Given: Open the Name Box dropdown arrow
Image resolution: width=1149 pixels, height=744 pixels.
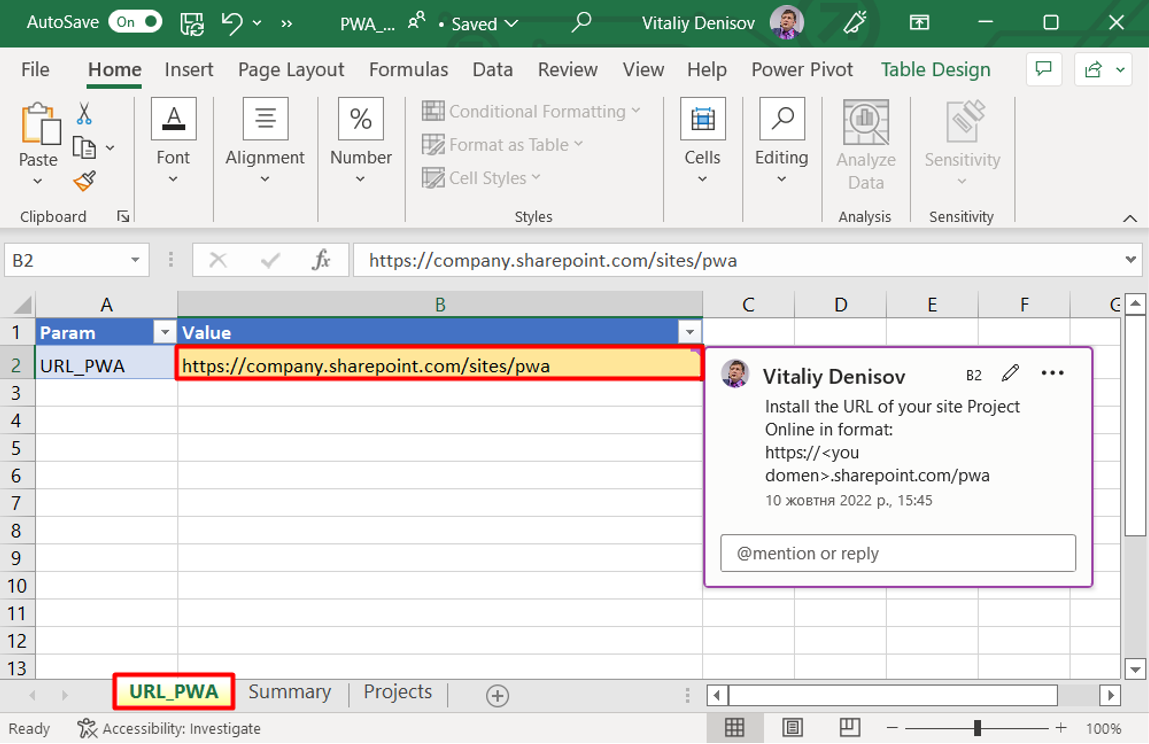Looking at the screenshot, I should coord(135,260).
